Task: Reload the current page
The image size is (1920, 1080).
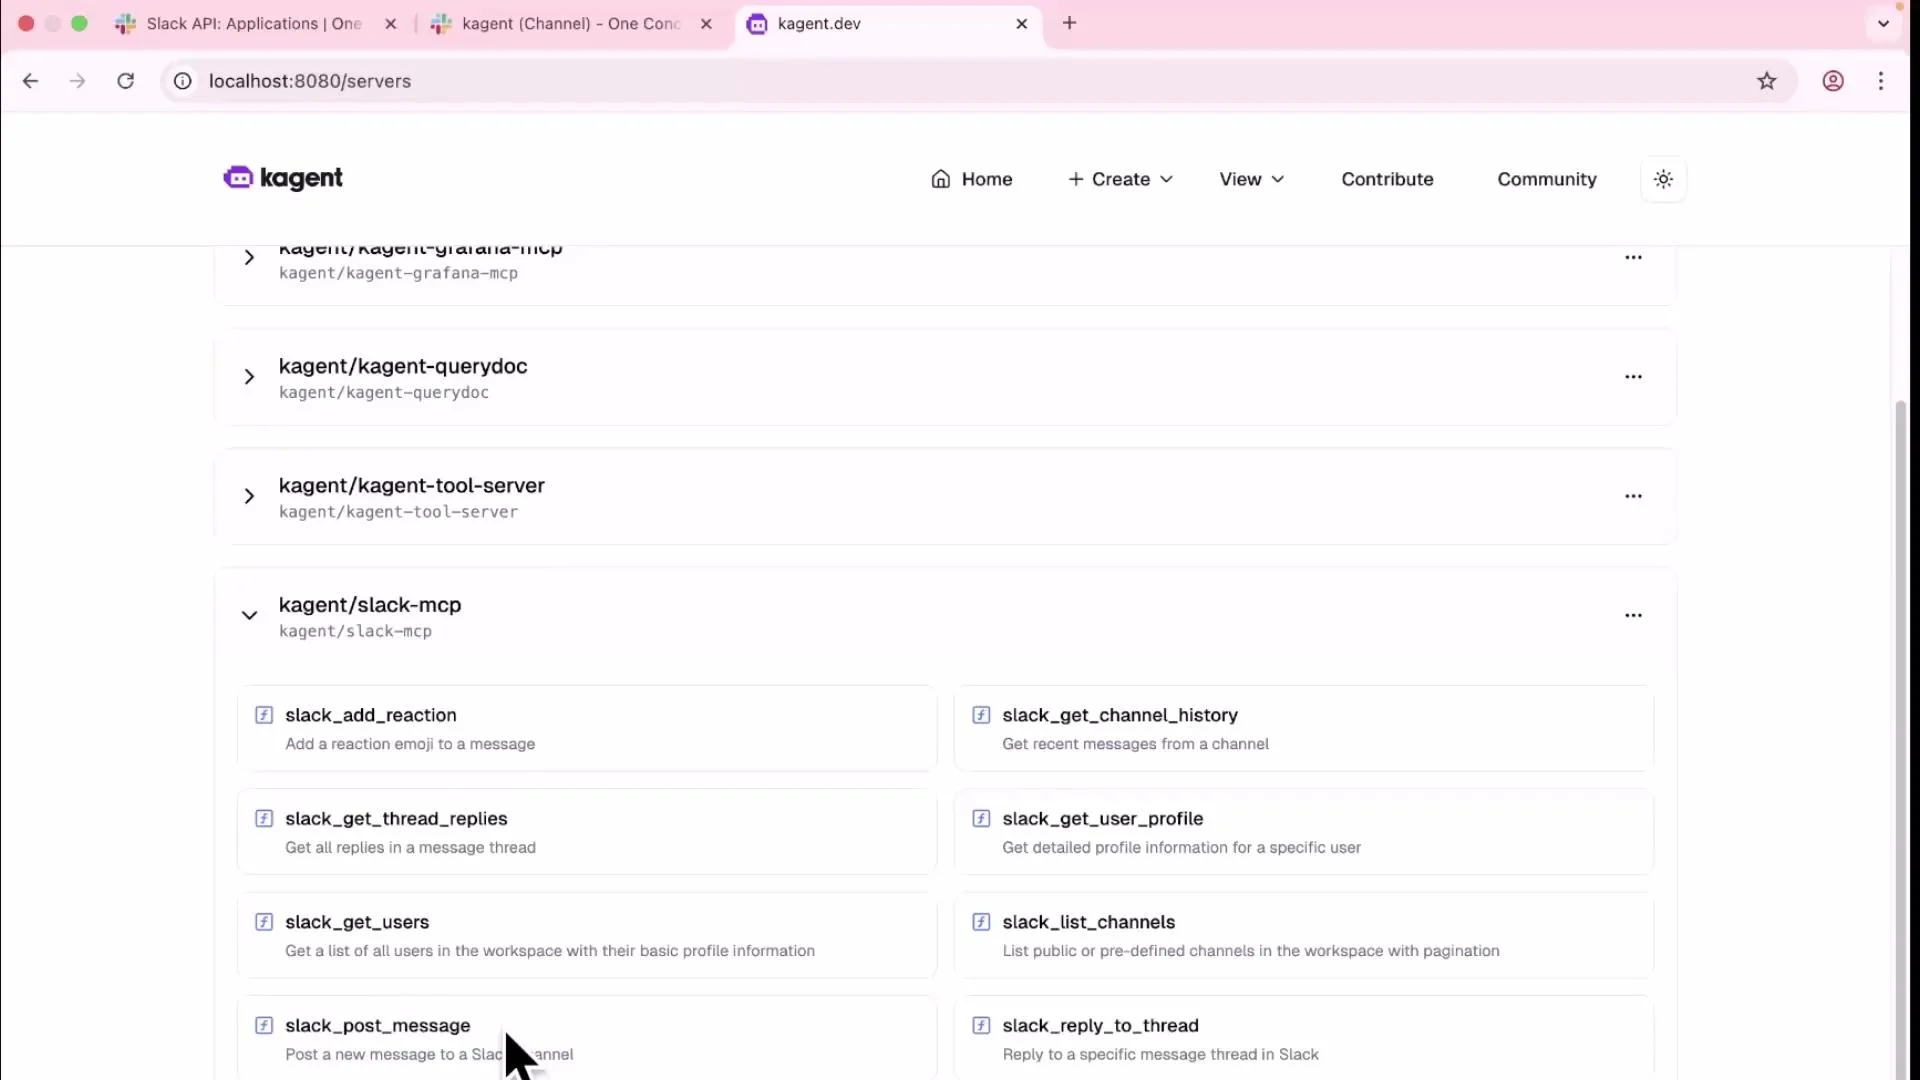Action: (125, 81)
